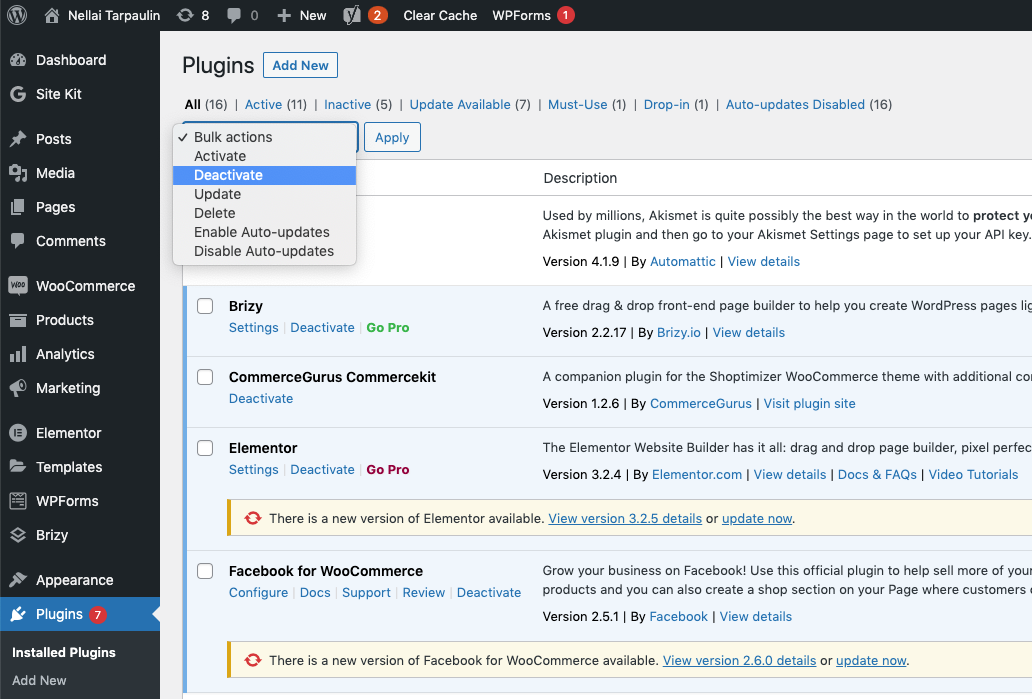Choose Deactivate from bulk actions list
1032x699 pixels.
(x=264, y=175)
